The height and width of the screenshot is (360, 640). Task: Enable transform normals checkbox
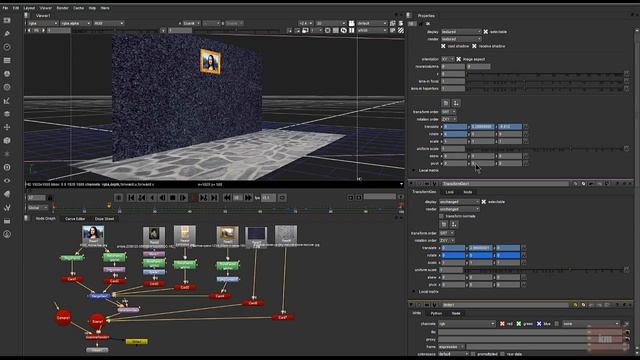coord(441,216)
